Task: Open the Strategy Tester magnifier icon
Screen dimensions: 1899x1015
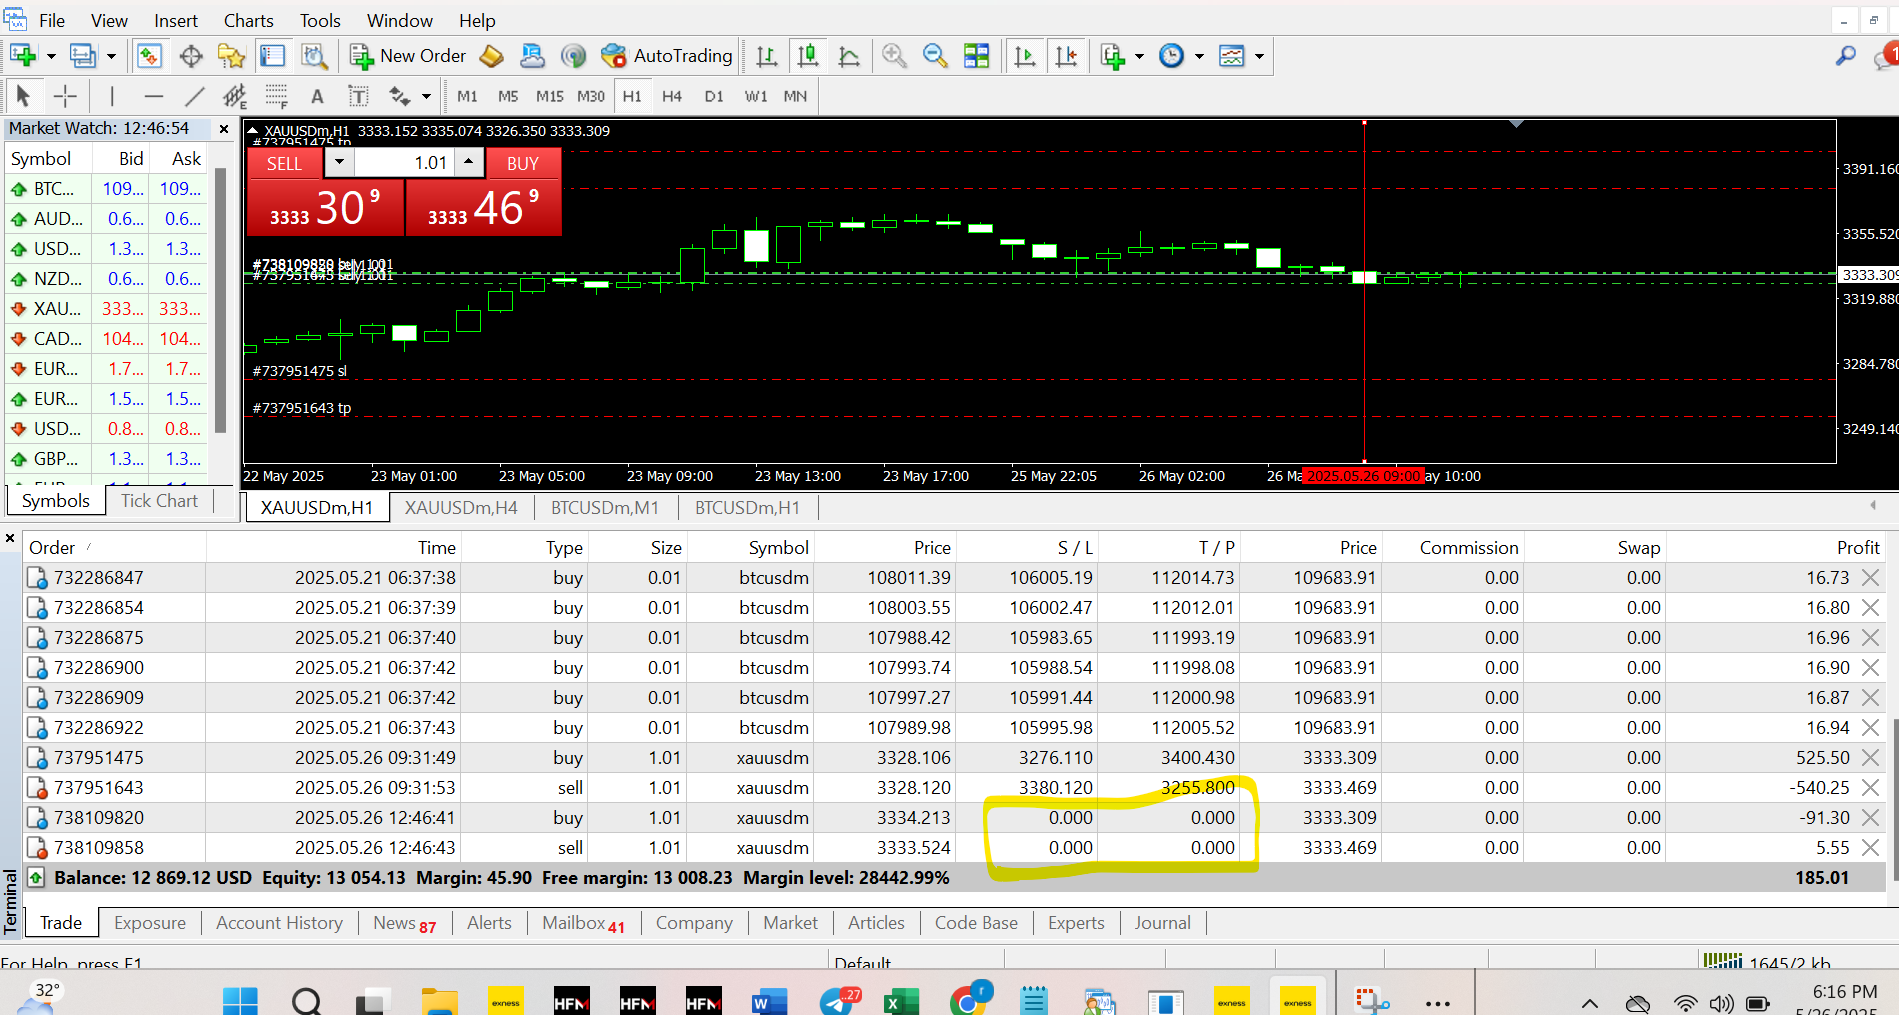Action: click(x=314, y=56)
